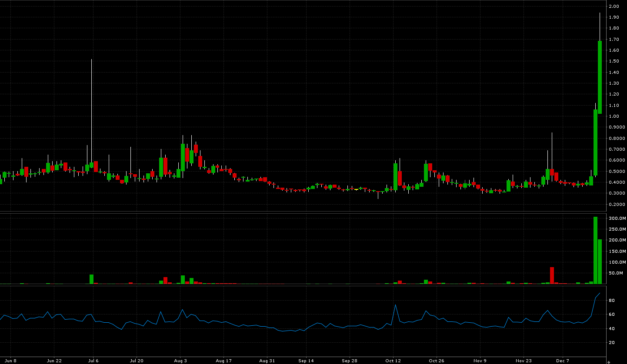Click the Jul 6 date label
Viewport: 627px width, 364px height.
coord(93,361)
